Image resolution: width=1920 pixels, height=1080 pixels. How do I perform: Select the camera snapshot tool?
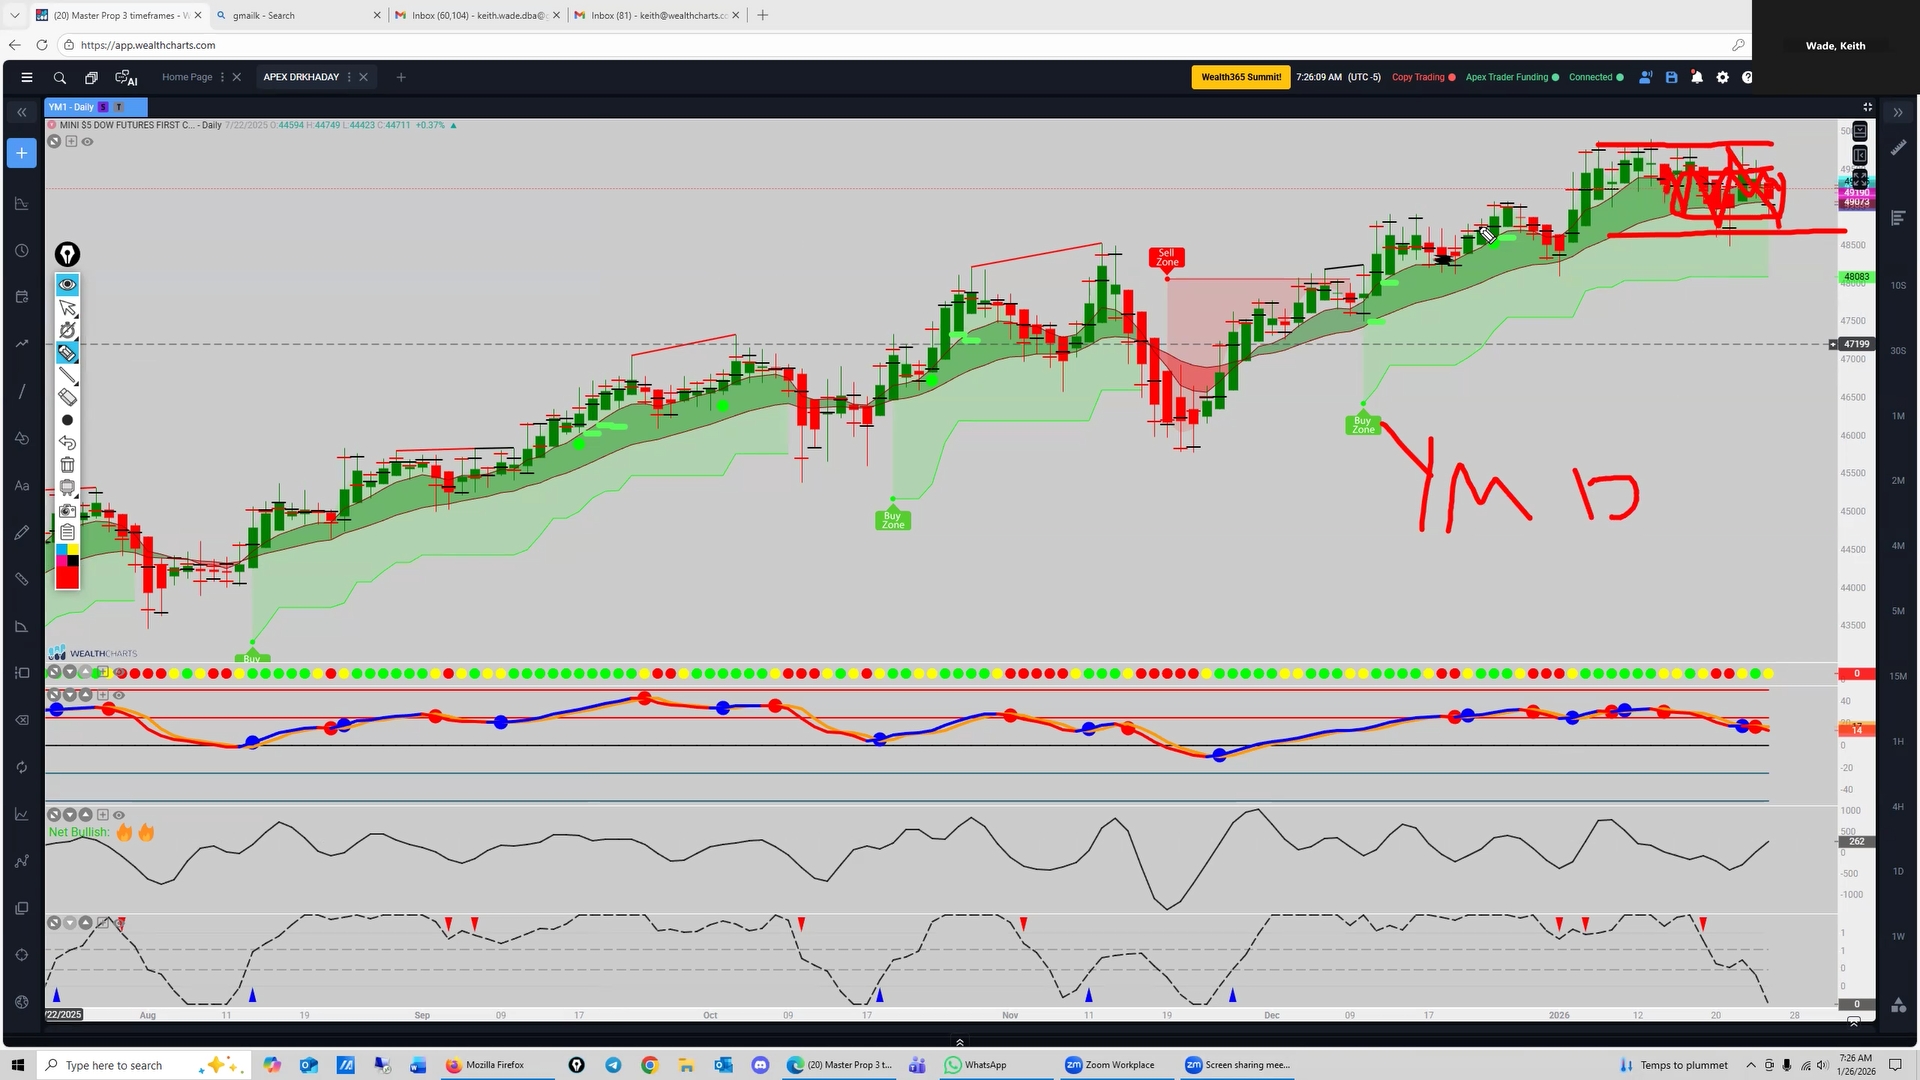[67, 510]
